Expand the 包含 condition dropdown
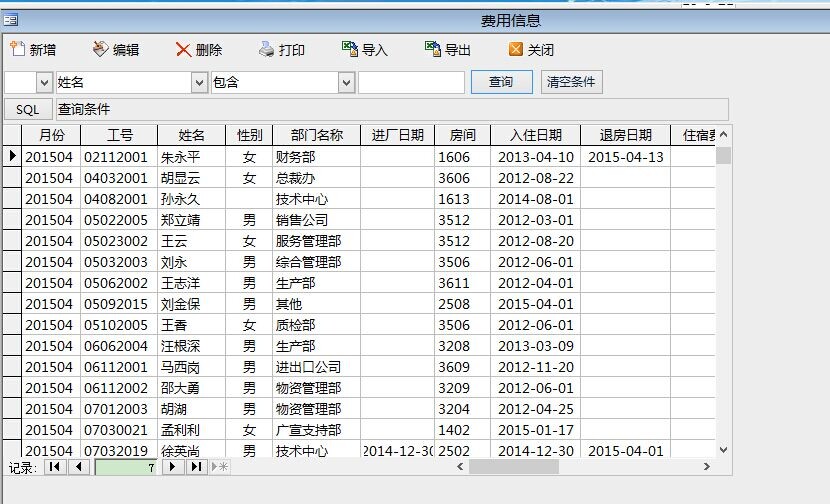Viewport: 830px width, 504px height. [346, 82]
